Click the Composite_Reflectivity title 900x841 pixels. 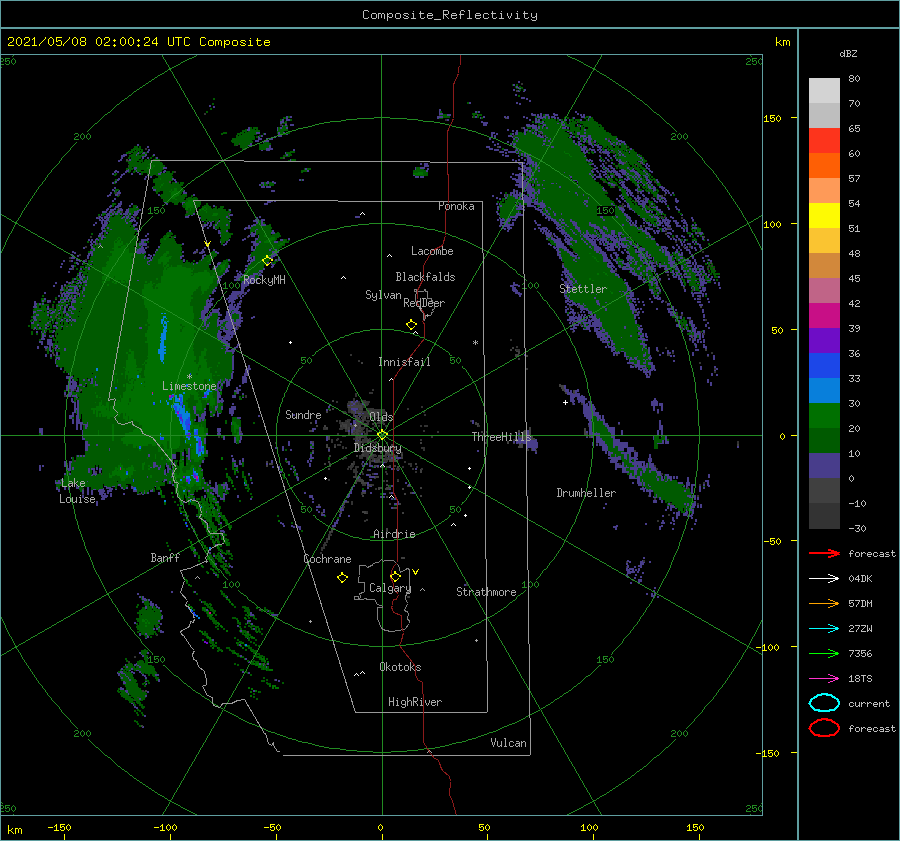(450, 15)
